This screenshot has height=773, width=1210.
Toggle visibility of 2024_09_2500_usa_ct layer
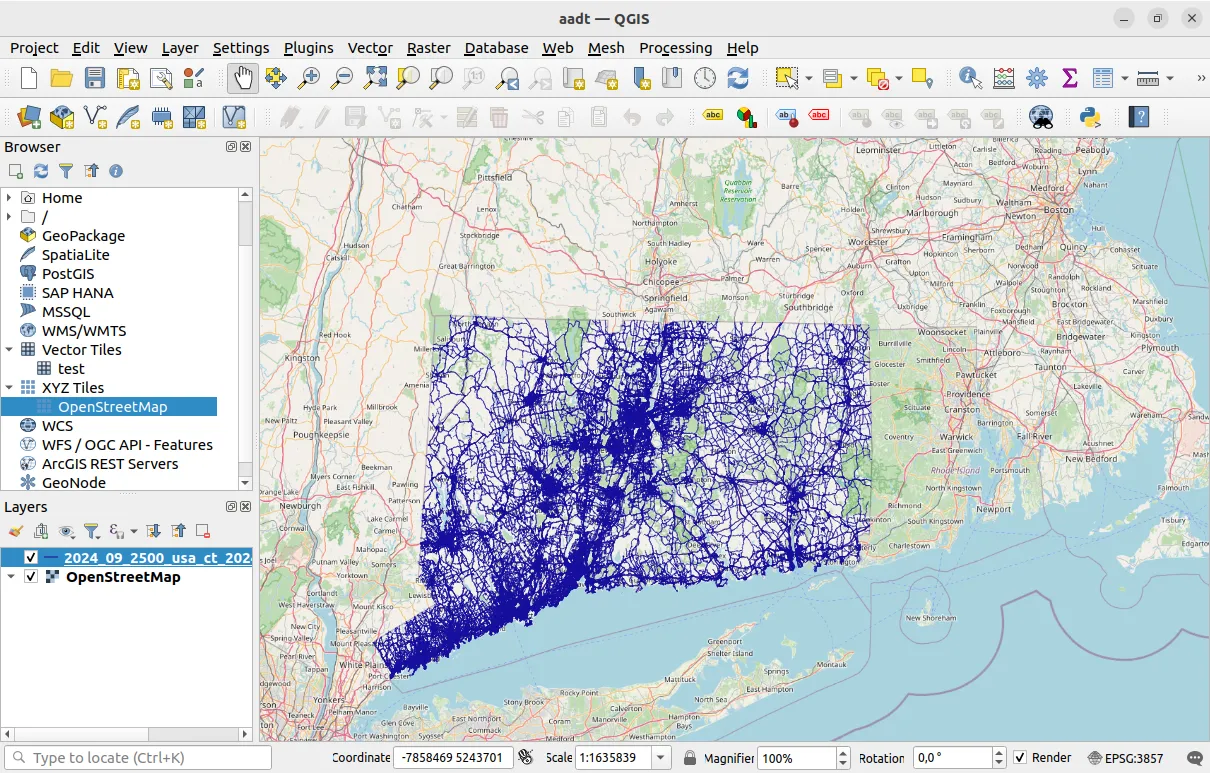[31, 558]
